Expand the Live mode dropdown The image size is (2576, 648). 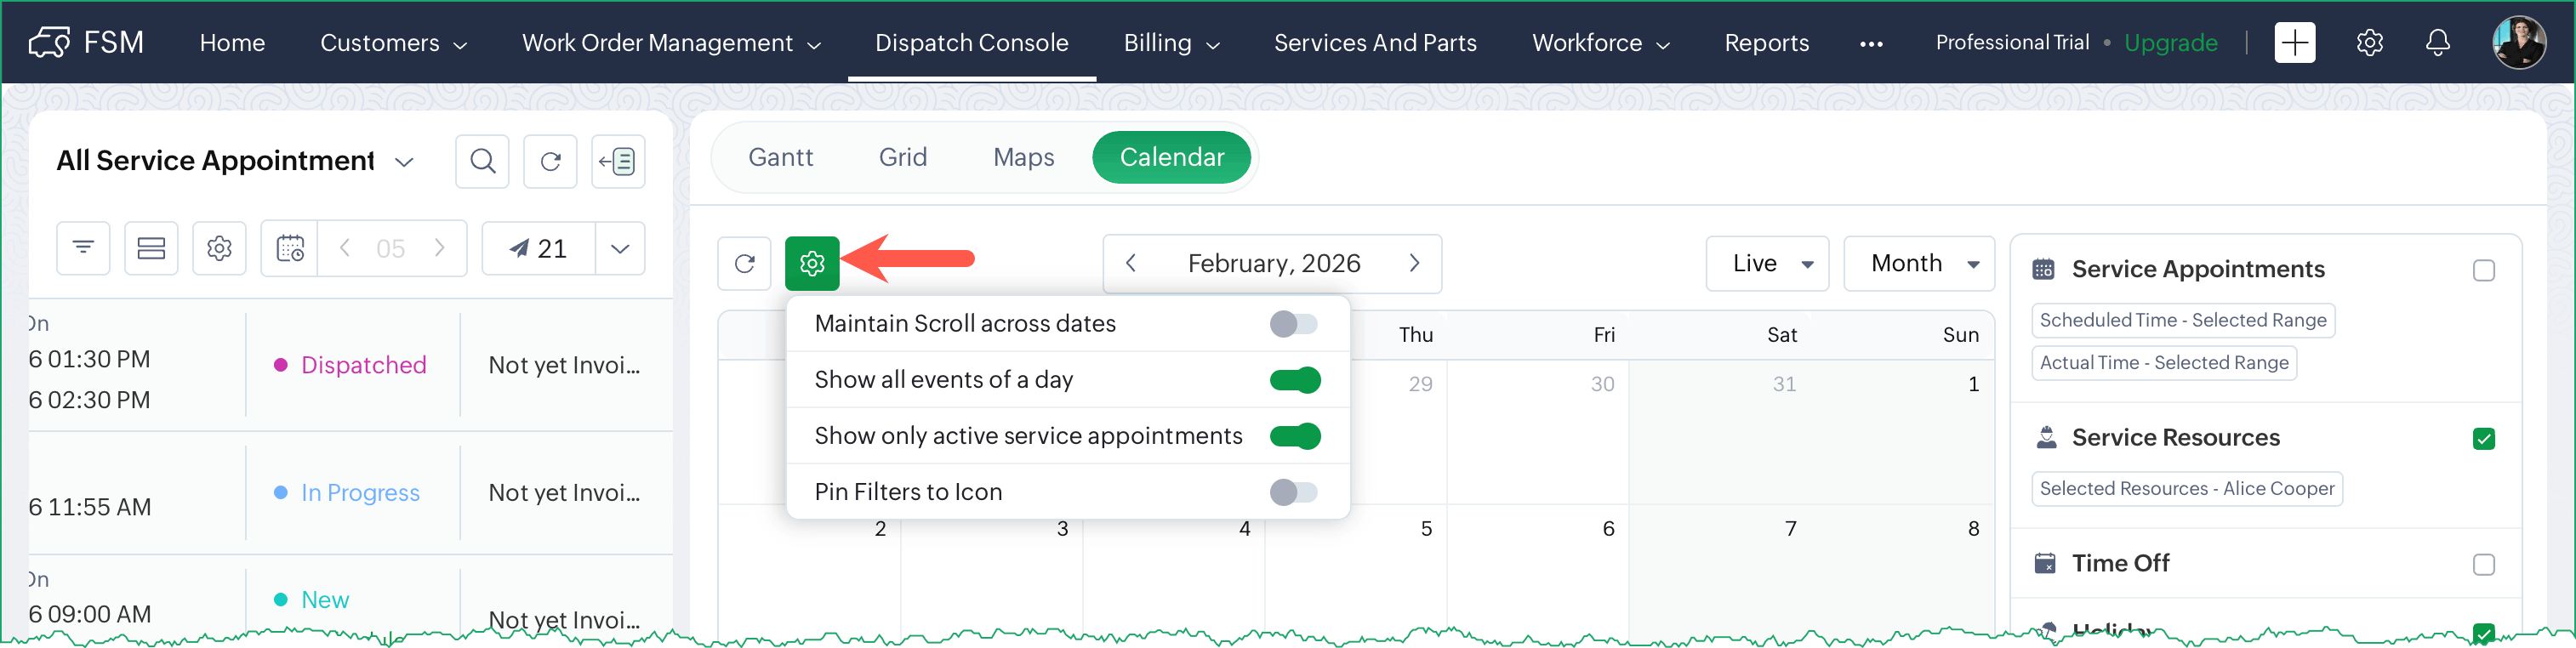click(1767, 263)
